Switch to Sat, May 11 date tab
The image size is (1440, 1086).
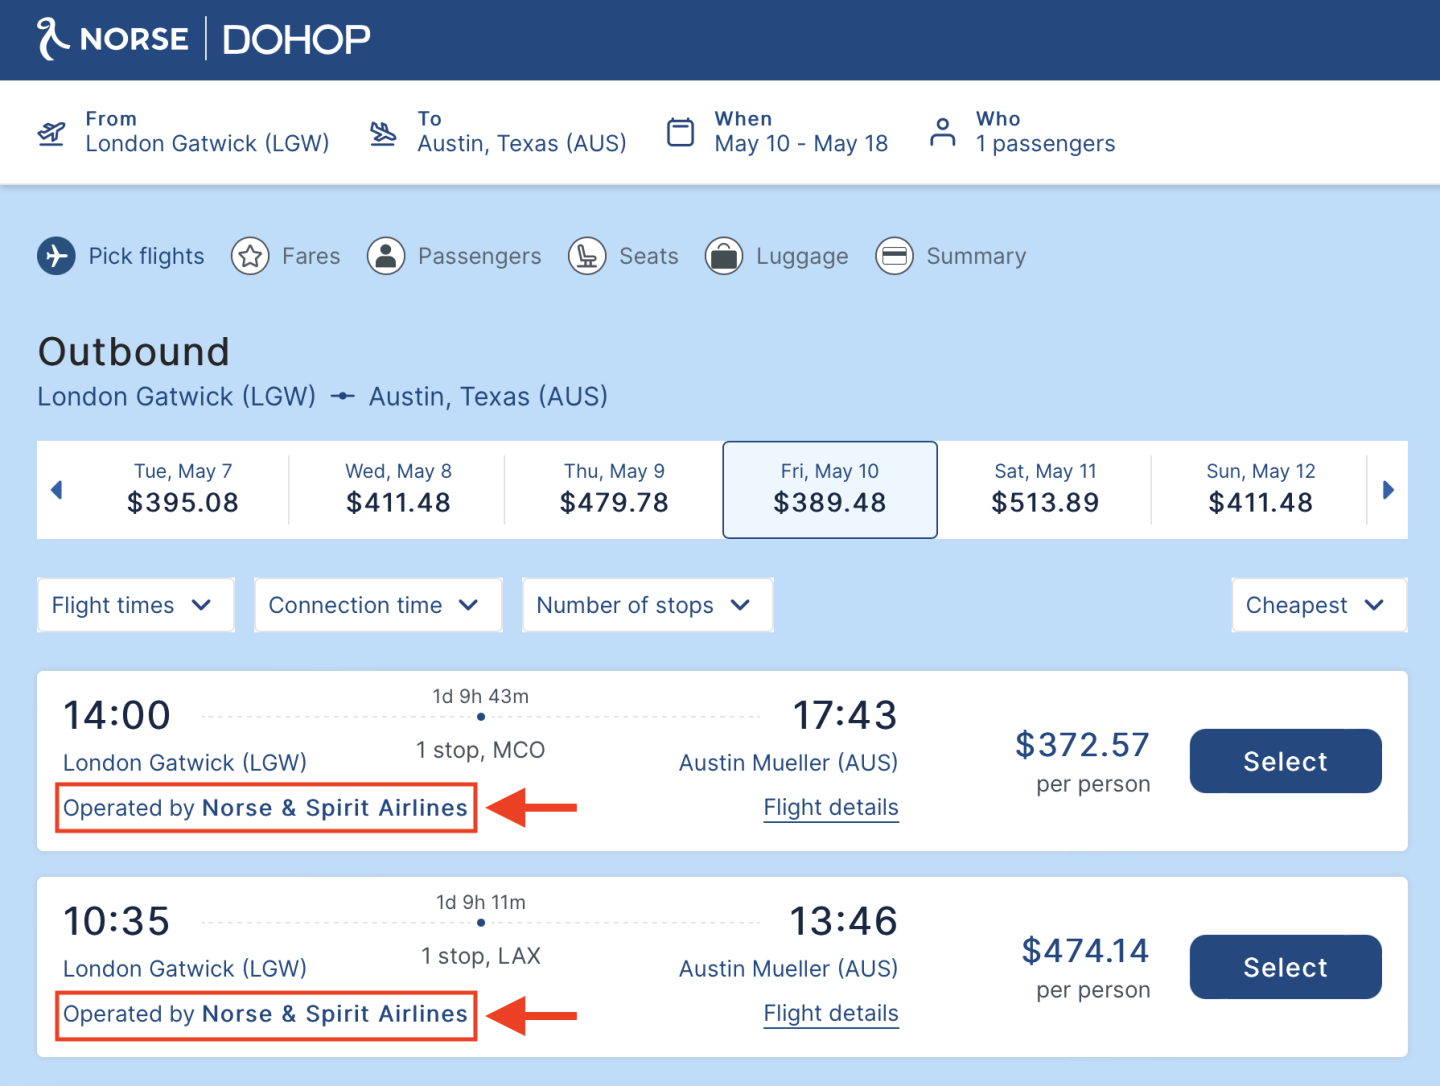tap(1045, 489)
